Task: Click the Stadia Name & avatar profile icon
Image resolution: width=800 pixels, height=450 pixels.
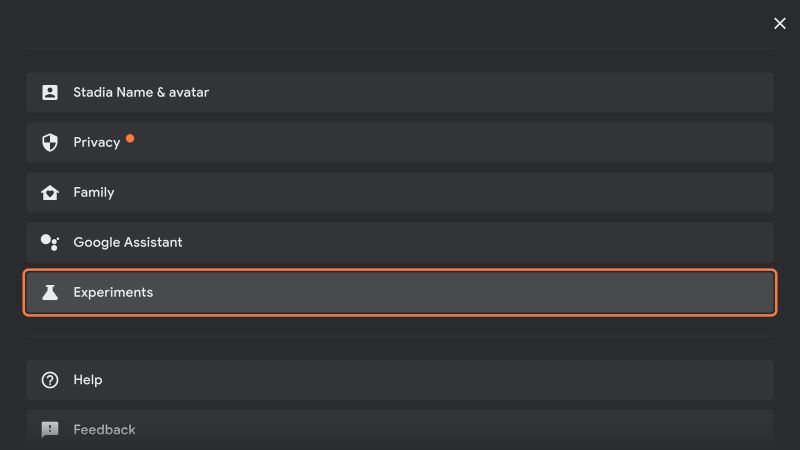Action: click(49, 92)
